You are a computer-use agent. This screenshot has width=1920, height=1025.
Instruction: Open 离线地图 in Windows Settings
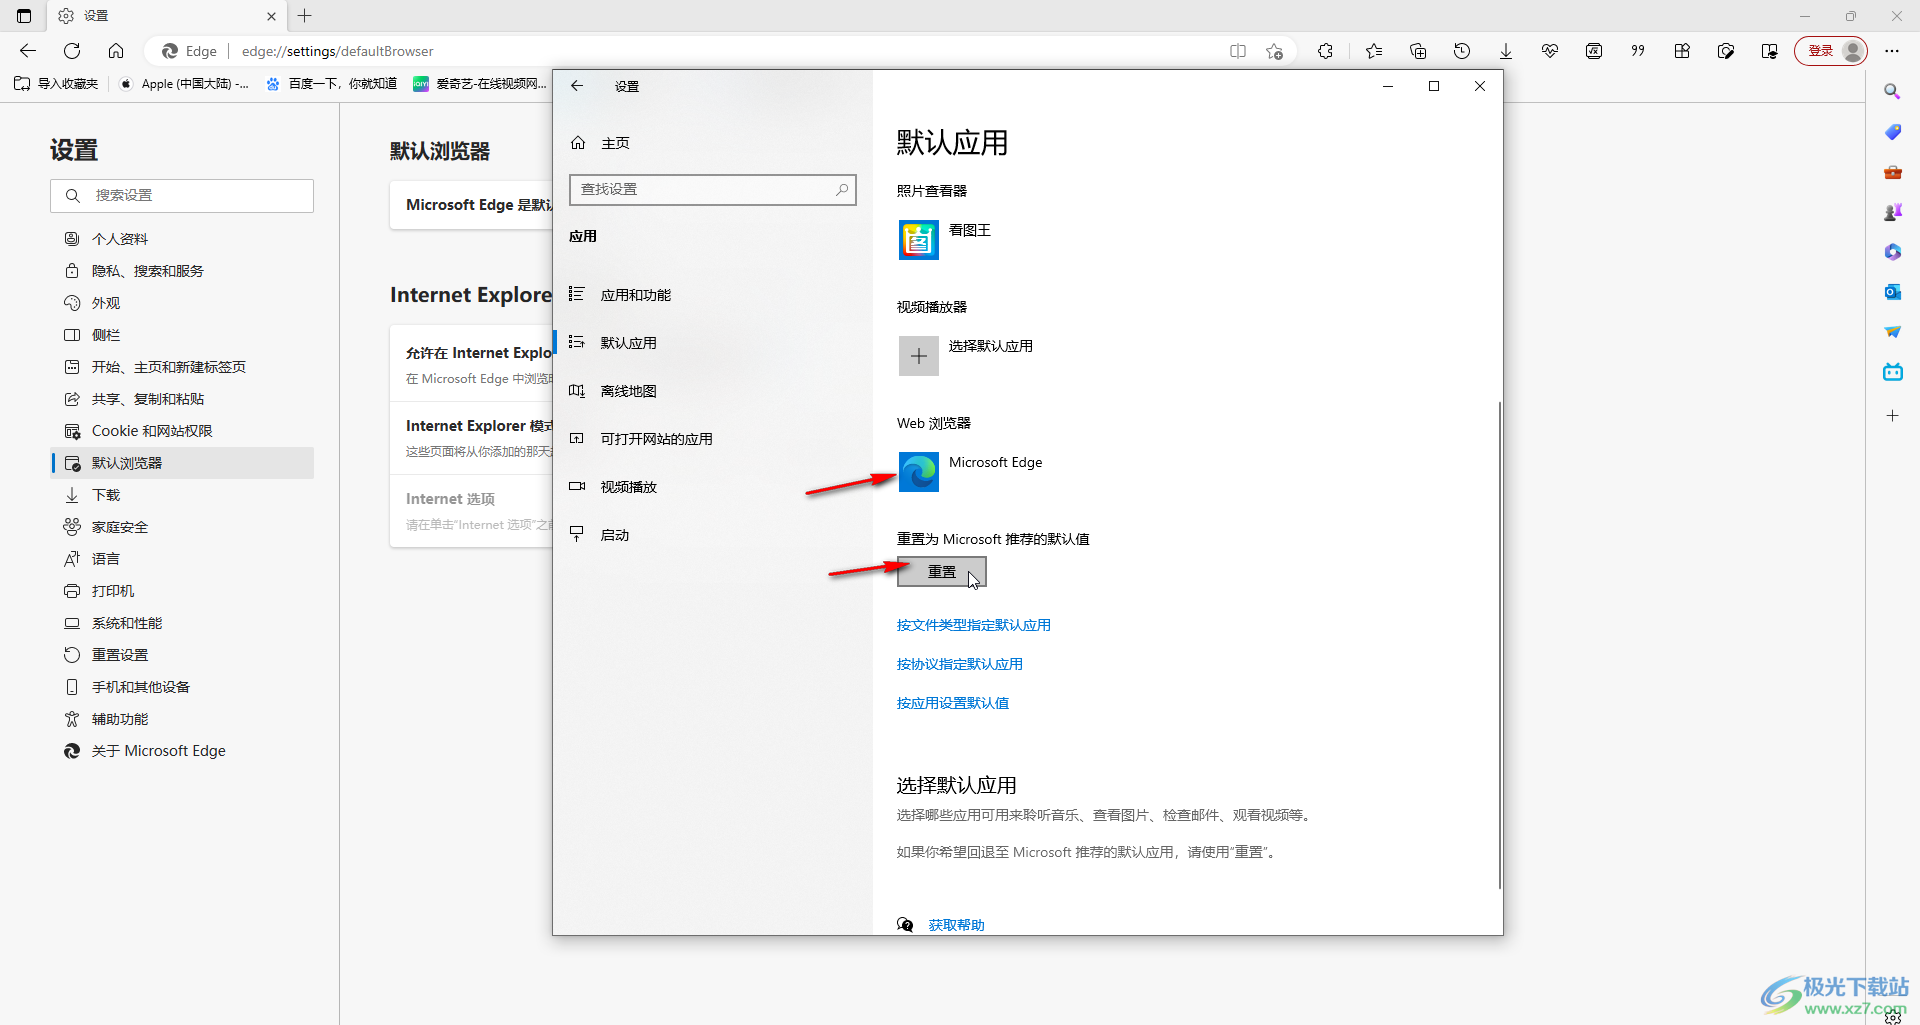coord(713,391)
